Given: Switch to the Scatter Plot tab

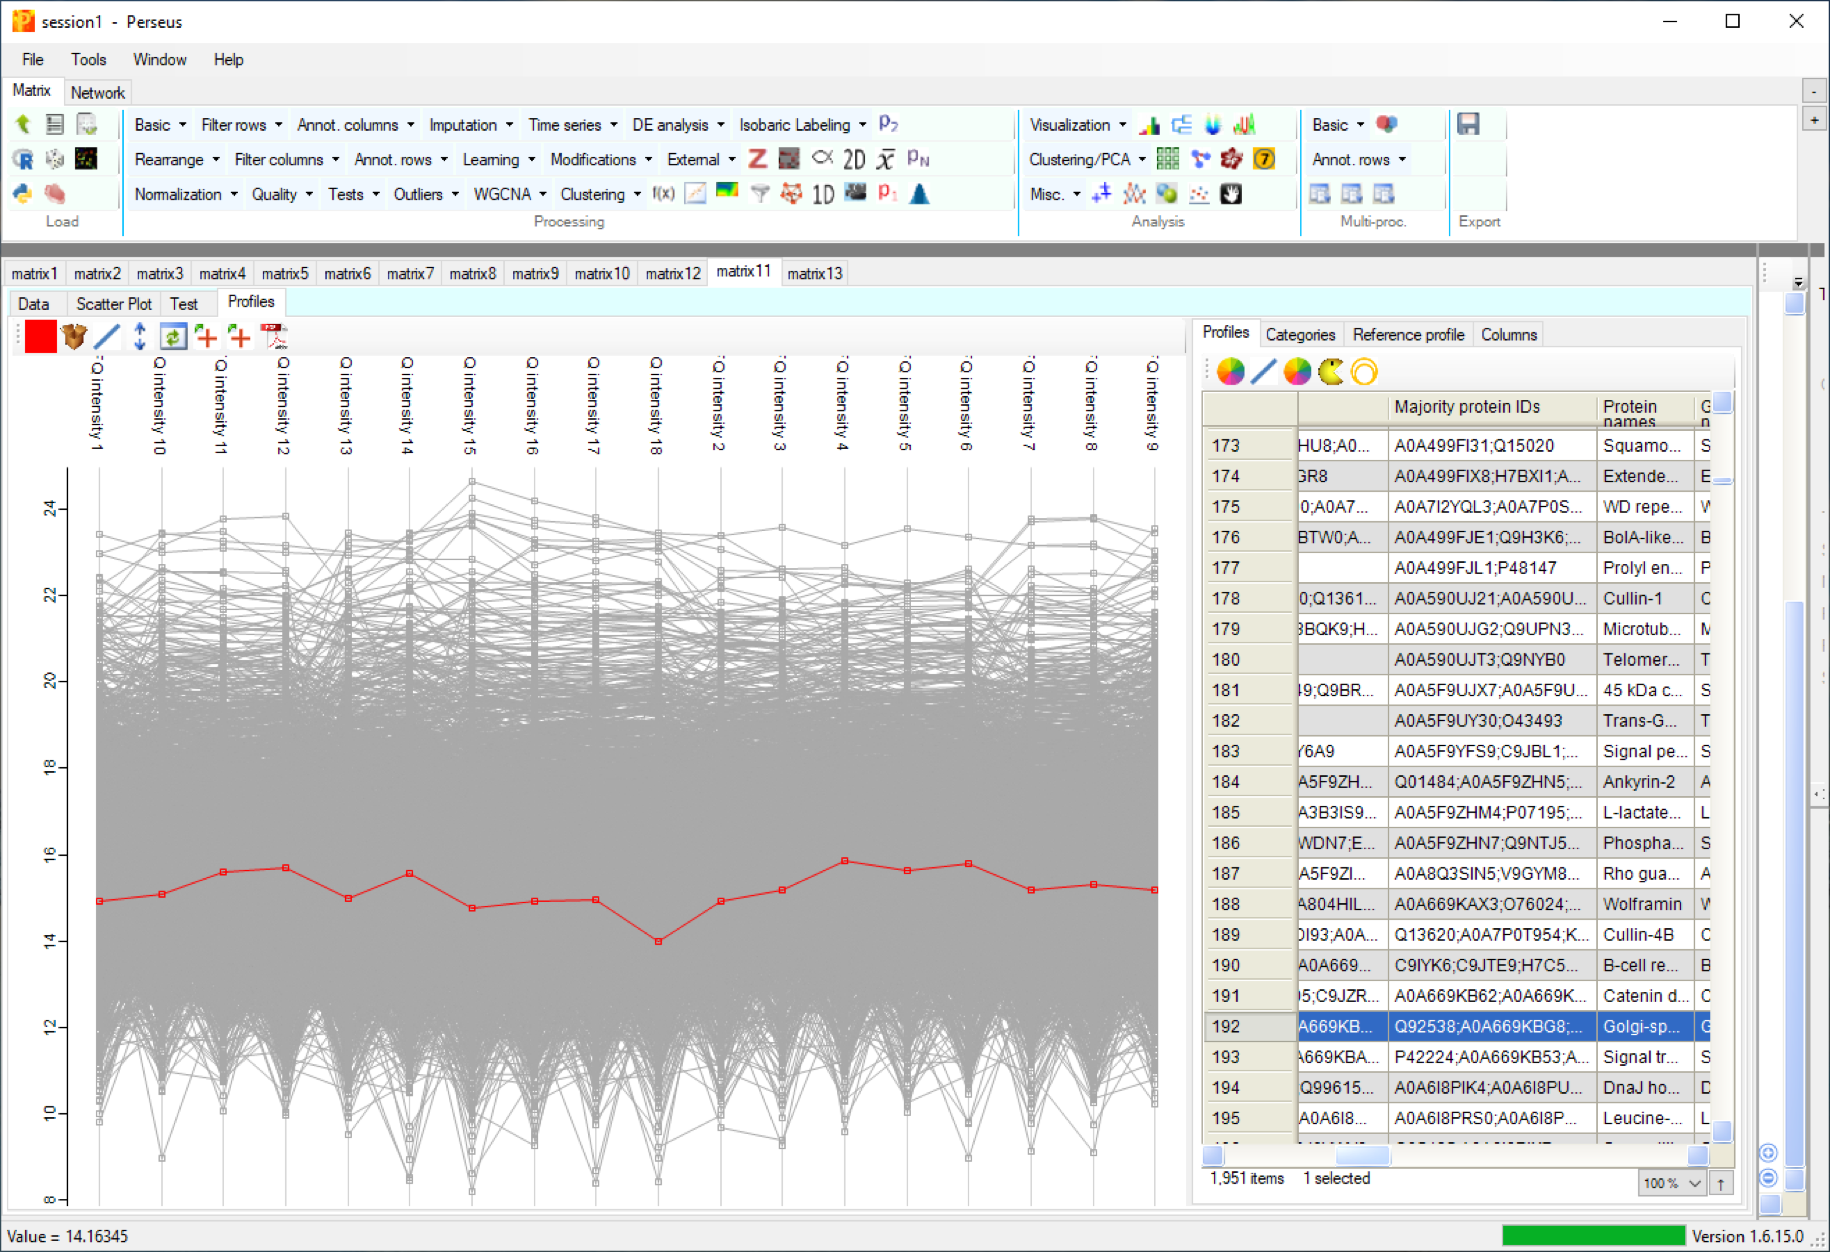Looking at the screenshot, I should 114,304.
